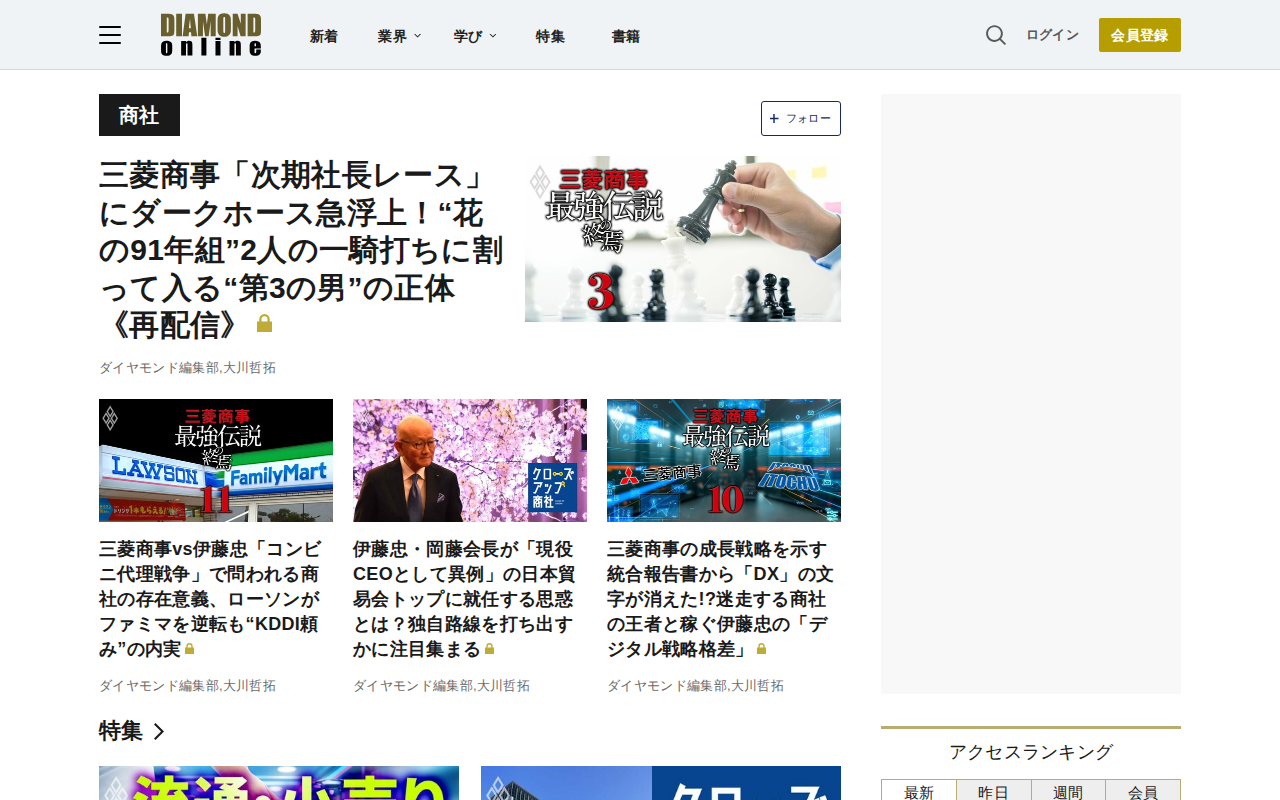1280x800 pixels.
Task: Select the 週間 ranking tab
Action: point(1068,791)
